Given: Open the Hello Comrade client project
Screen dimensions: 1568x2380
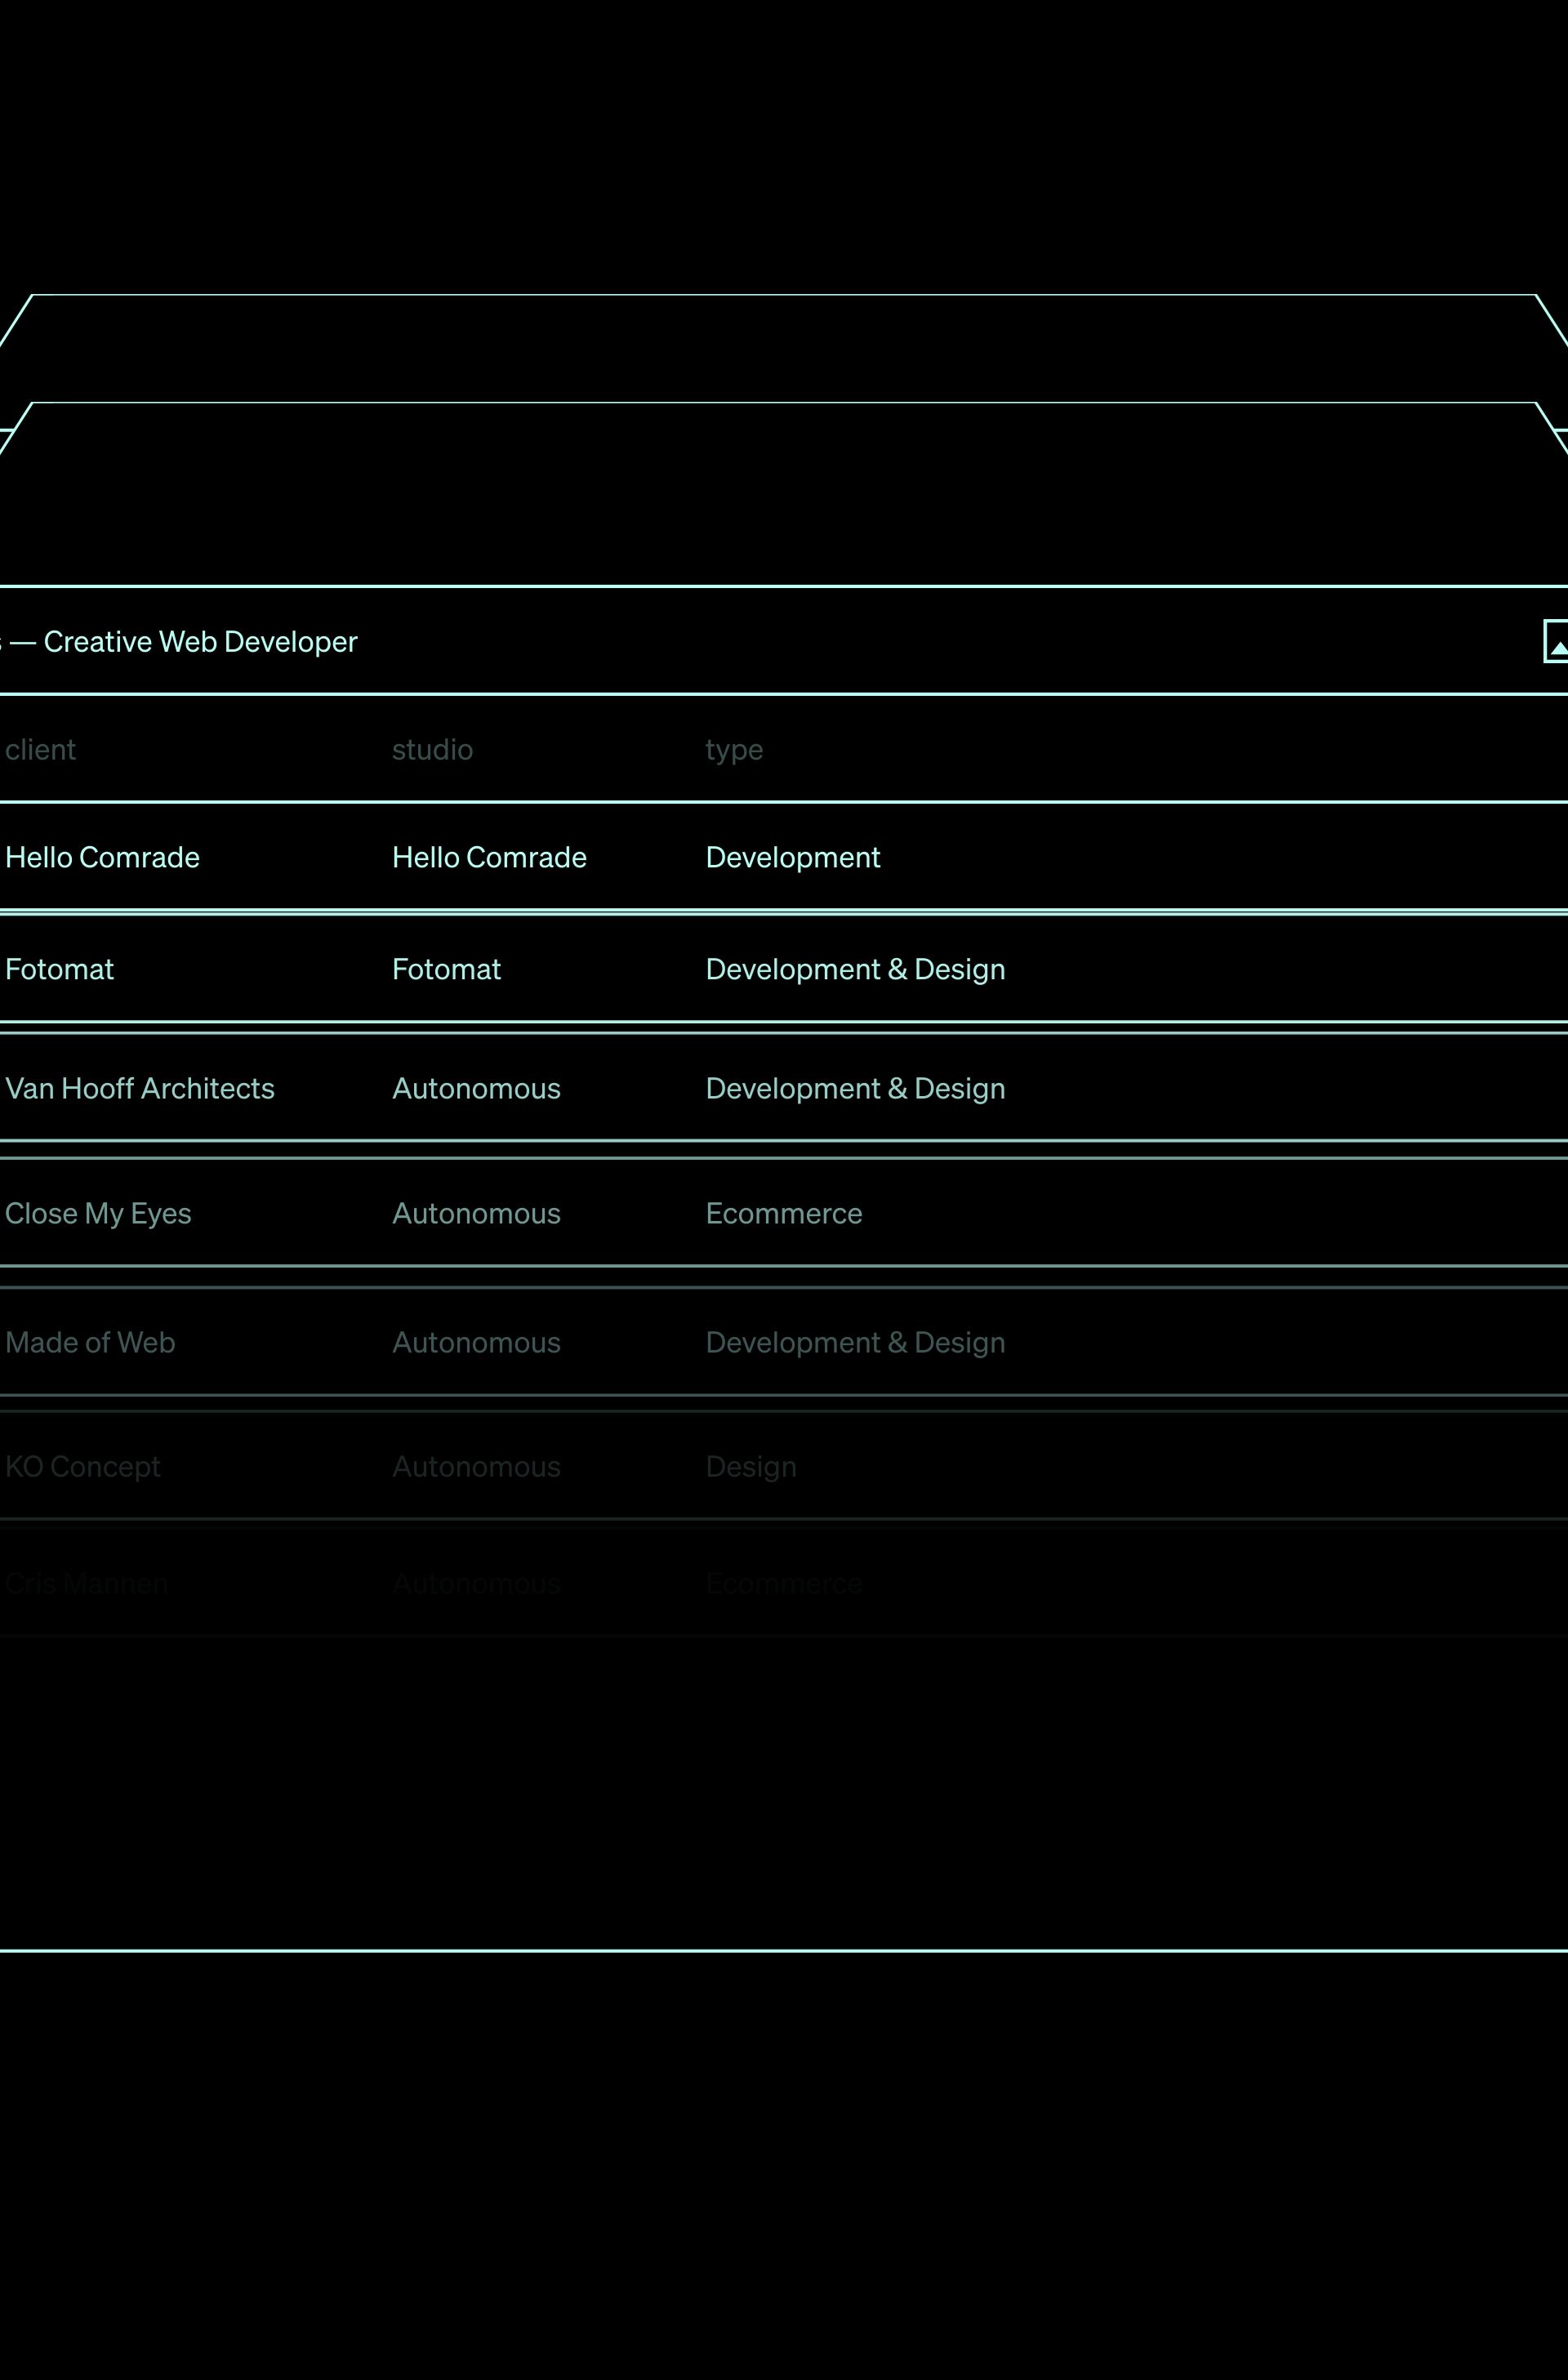Looking at the screenshot, I should pos(102,858).
